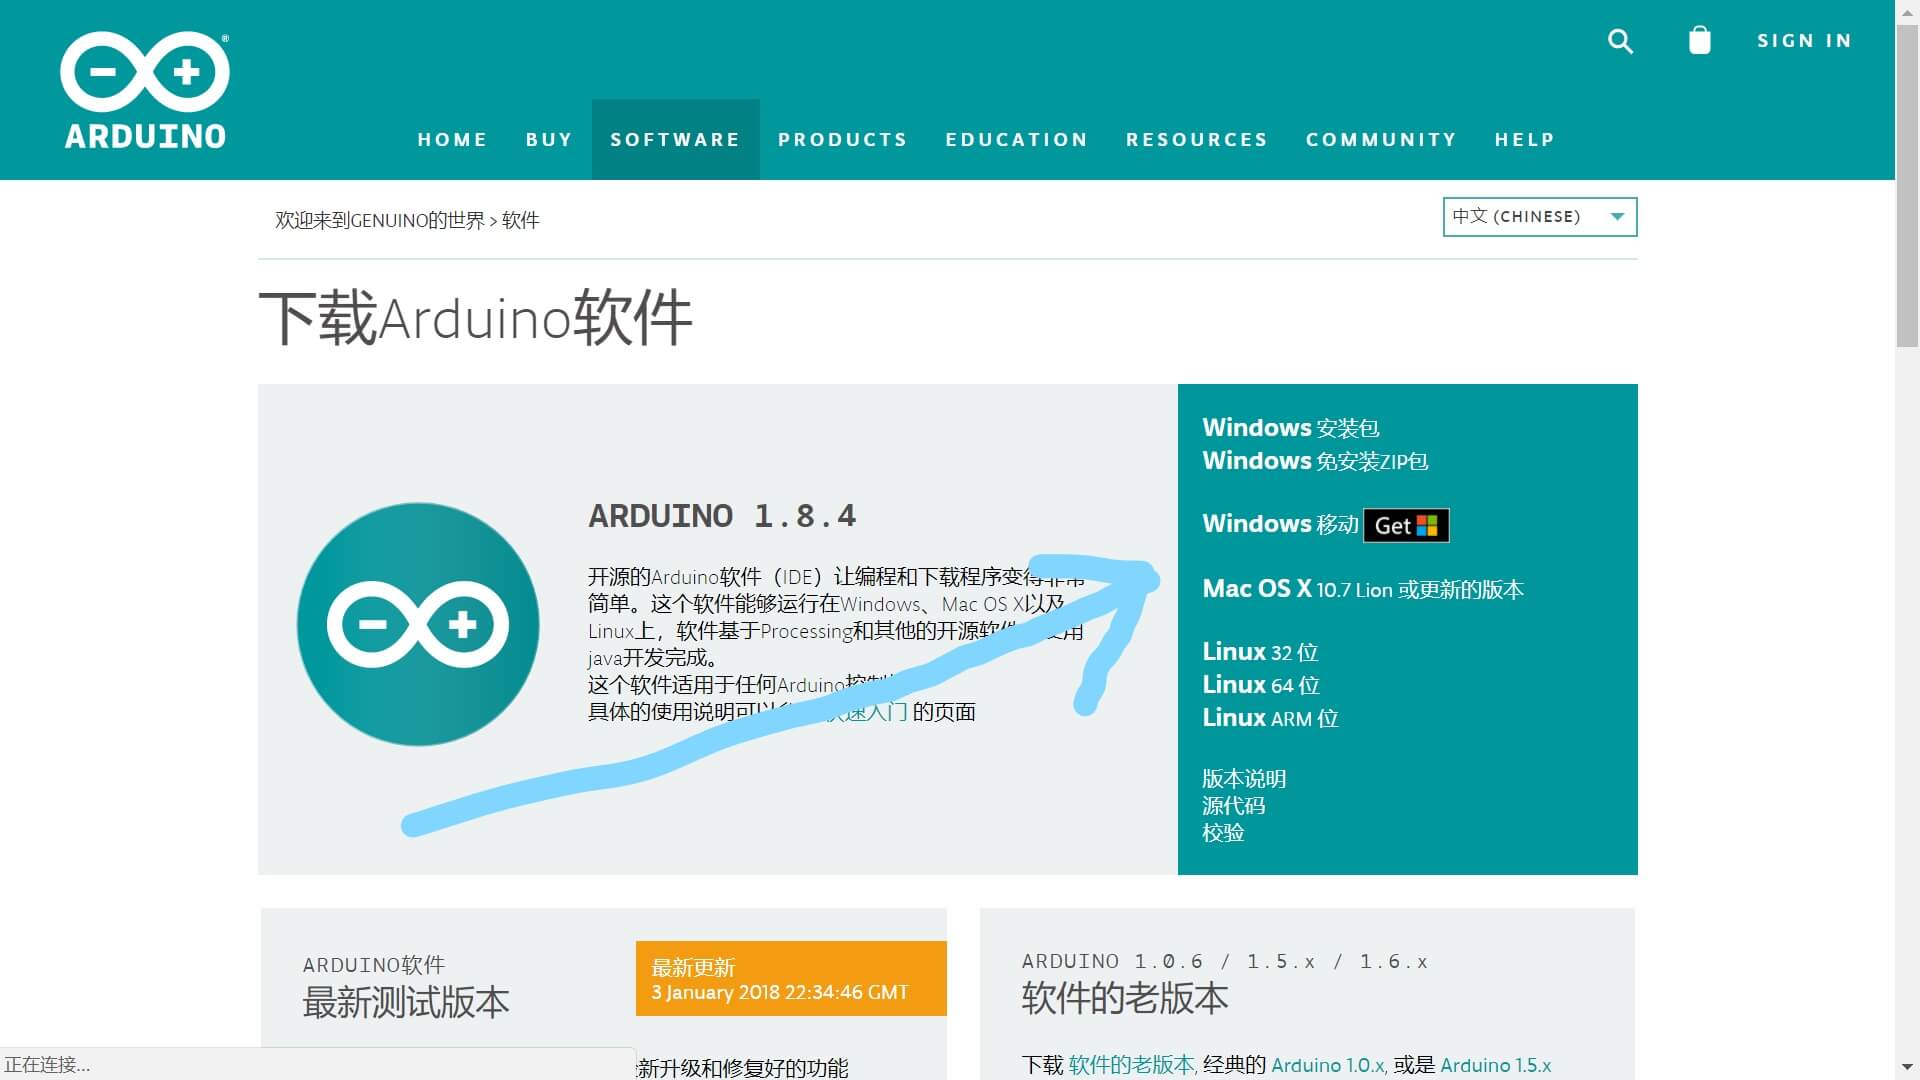Select Linux ARM 位 download
1920x1080 pixels.
(1270, 718)
